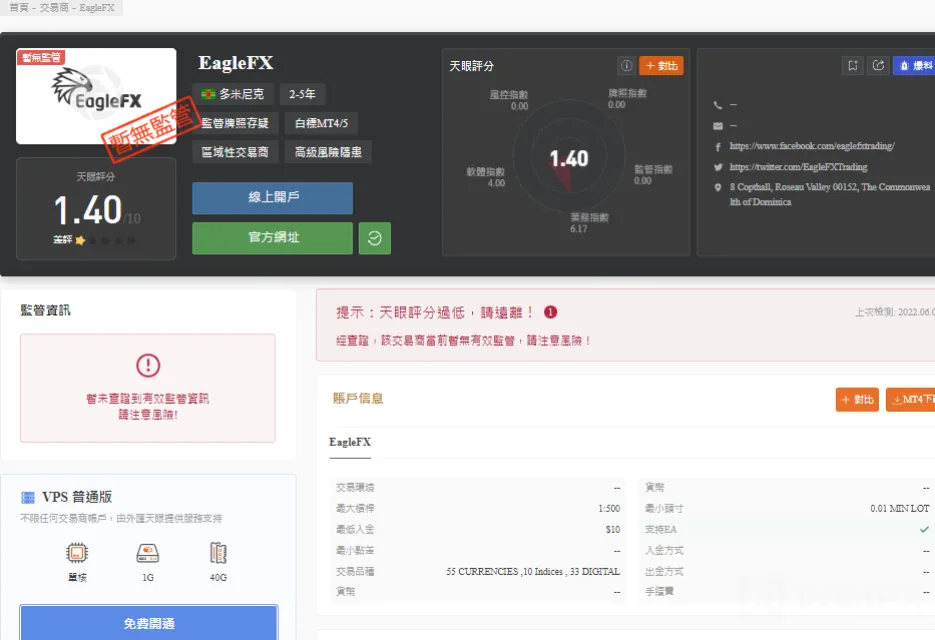The width and height of the screenshot is (935, 640).
Task: Click the red warning badge after 請遠離
Action: (x=550, y=312)
